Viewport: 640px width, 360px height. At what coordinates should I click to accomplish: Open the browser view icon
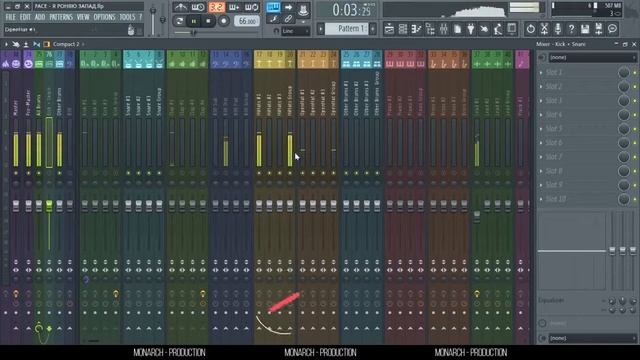pos(430,29)
